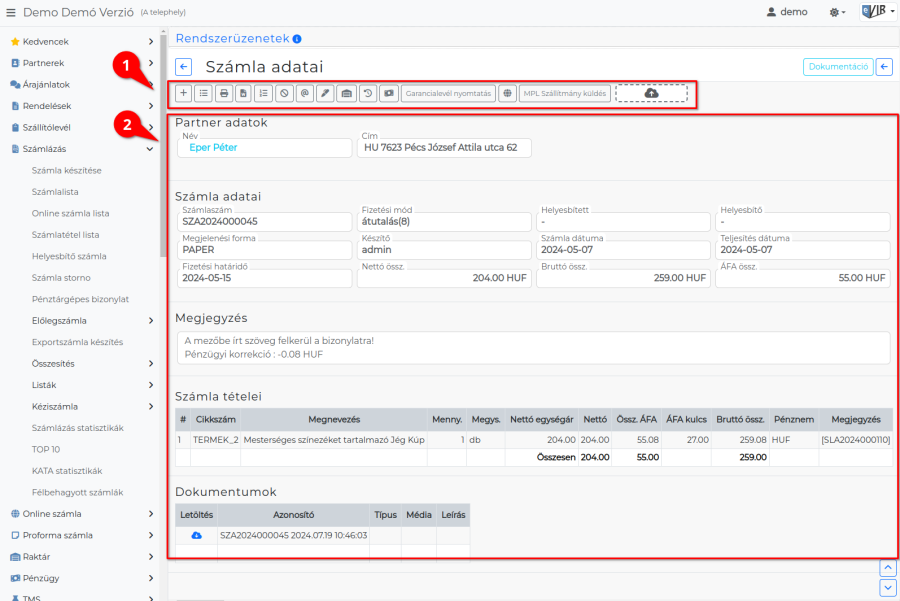Click the info icon next to Rendszerüzenetek
Image resolution: width=900 pixels, height=601 pixels.
(x=297, y=39)
